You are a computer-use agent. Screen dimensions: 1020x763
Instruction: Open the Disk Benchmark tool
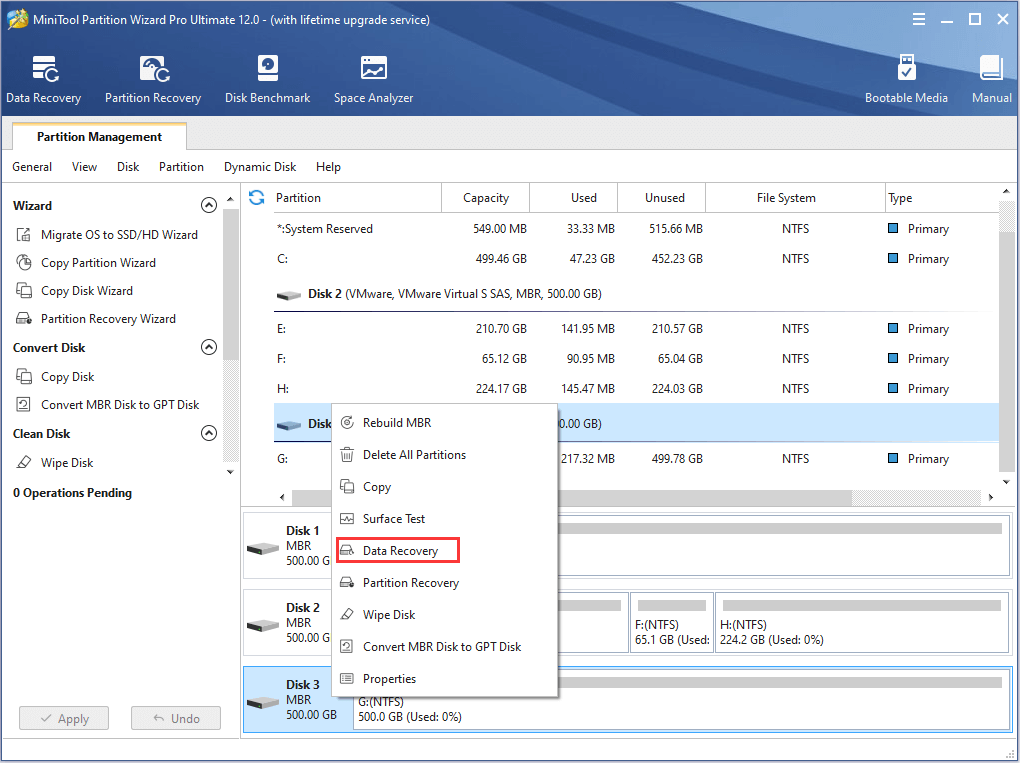tap(267, 79)
